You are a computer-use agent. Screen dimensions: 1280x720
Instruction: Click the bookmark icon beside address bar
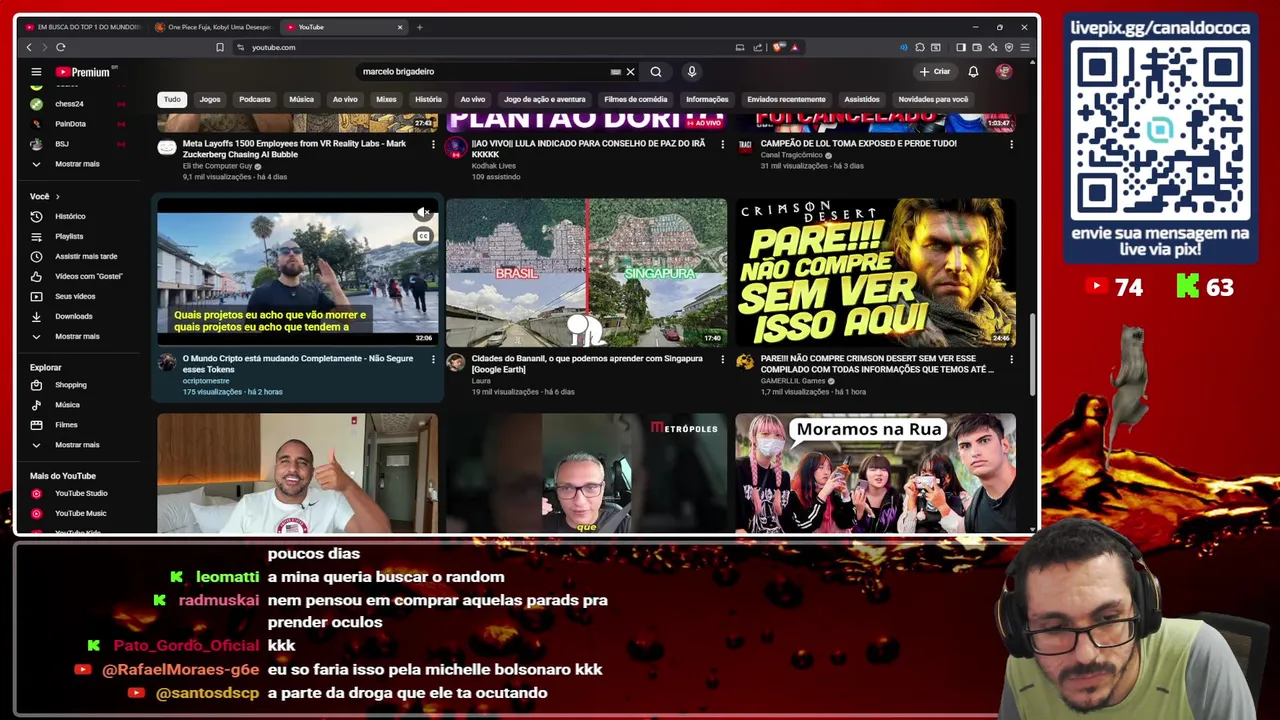[220, 47]
